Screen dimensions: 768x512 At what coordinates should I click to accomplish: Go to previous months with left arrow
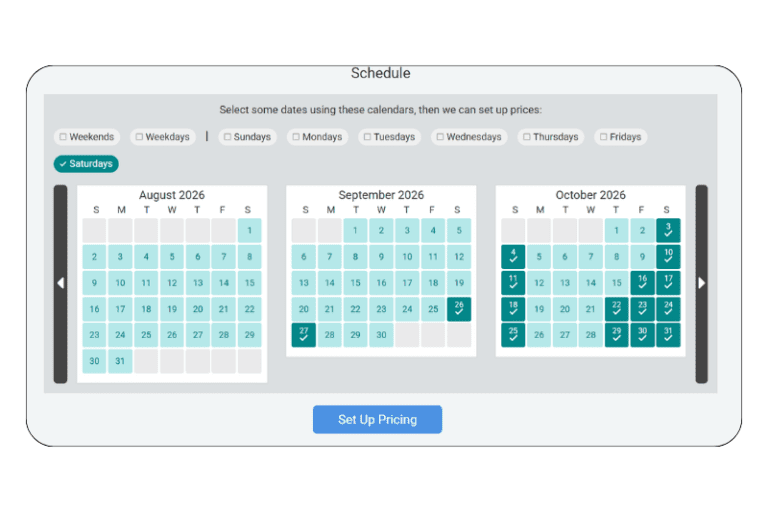point(60,283)
